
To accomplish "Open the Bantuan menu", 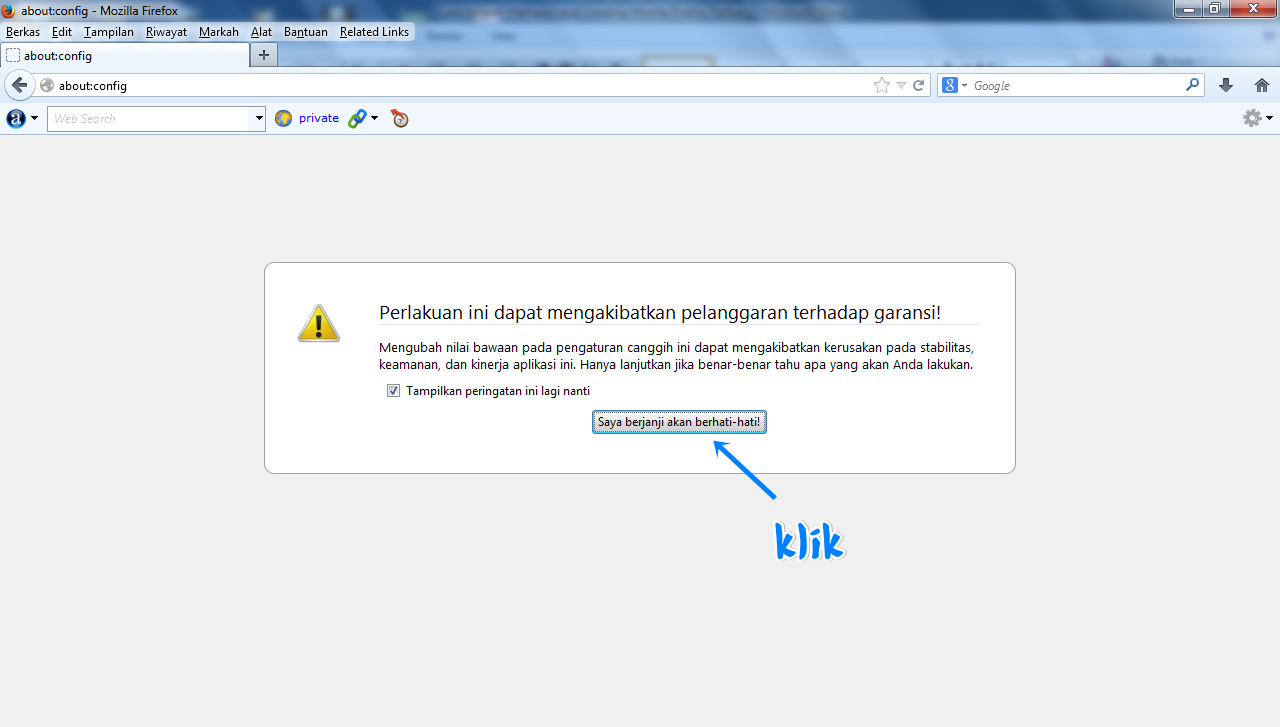I will pyautogui.click(x=306, y=32).
